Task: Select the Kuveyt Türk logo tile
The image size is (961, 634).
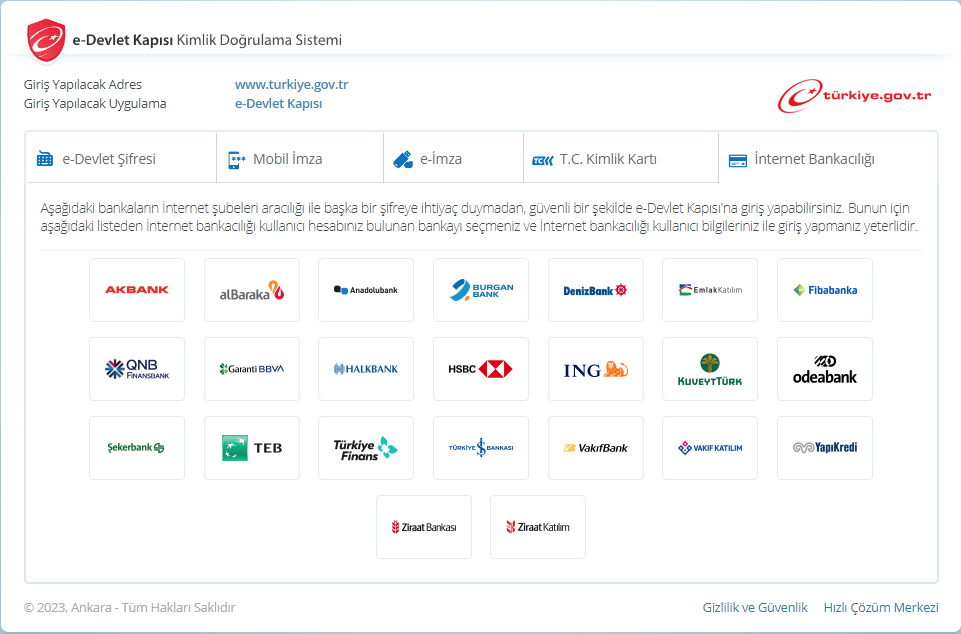Action: click(709, 369)
